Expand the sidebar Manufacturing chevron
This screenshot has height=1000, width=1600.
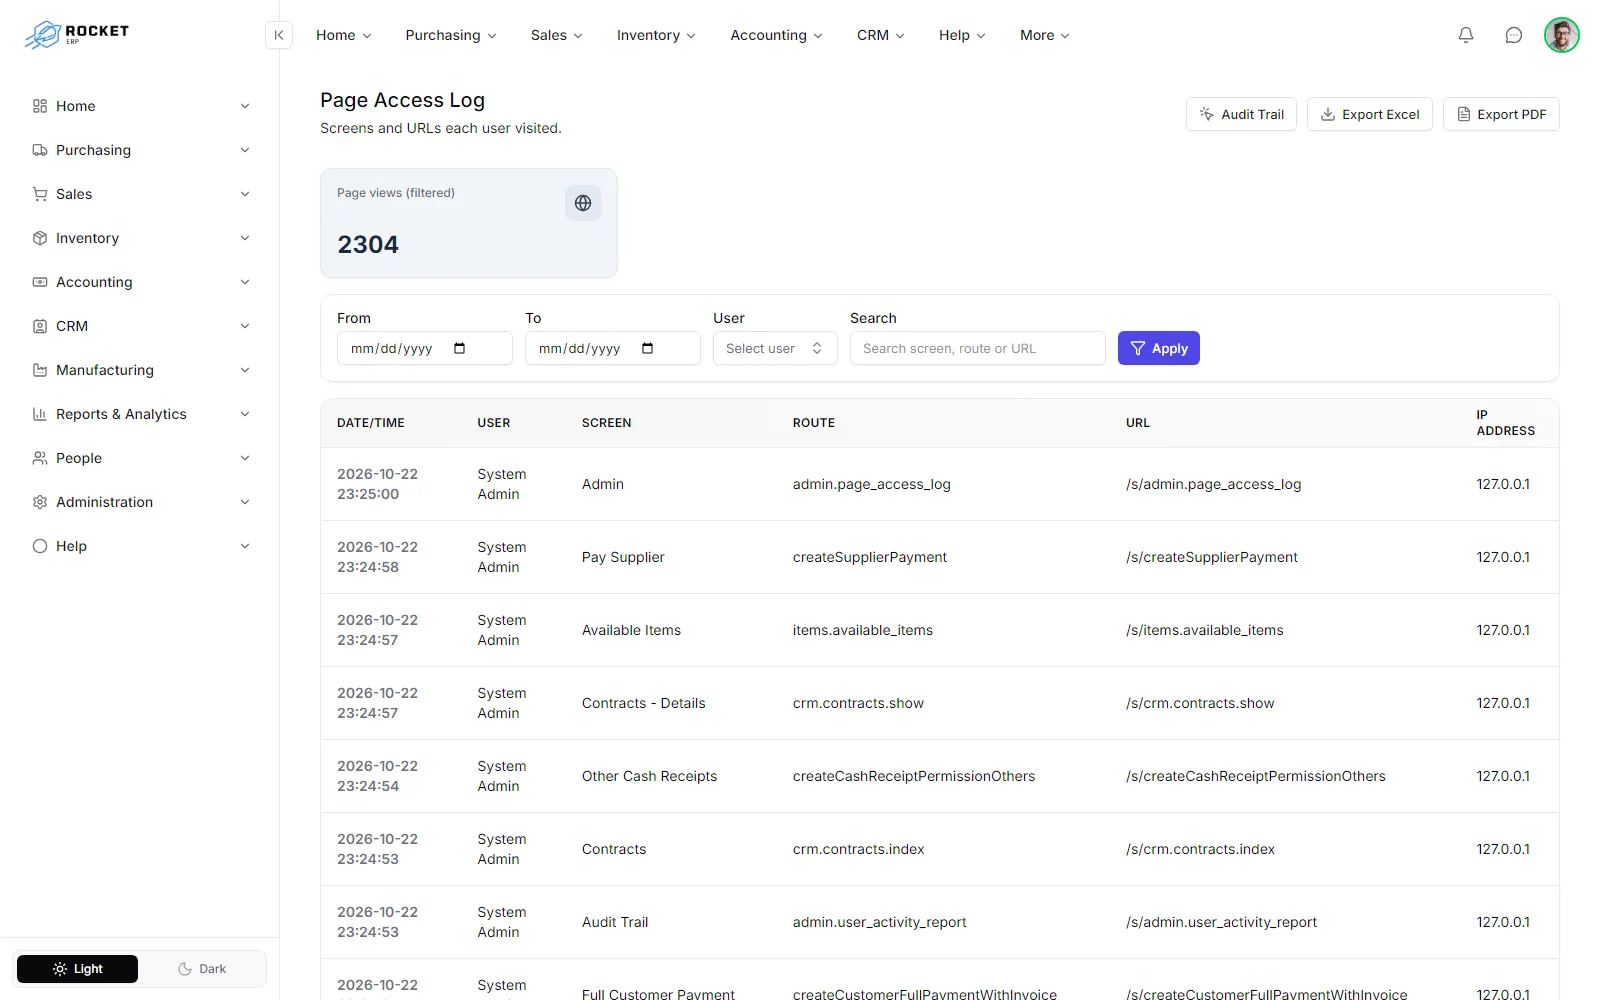pyautogui.click(x=245, y=370)
